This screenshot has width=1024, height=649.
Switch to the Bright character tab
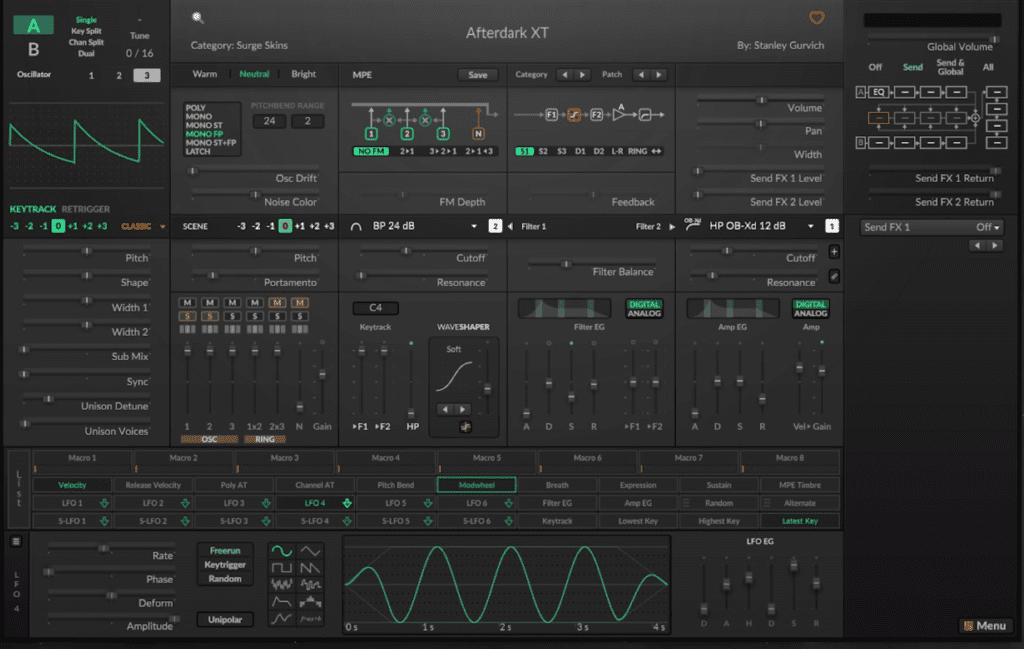click(303, 74)
